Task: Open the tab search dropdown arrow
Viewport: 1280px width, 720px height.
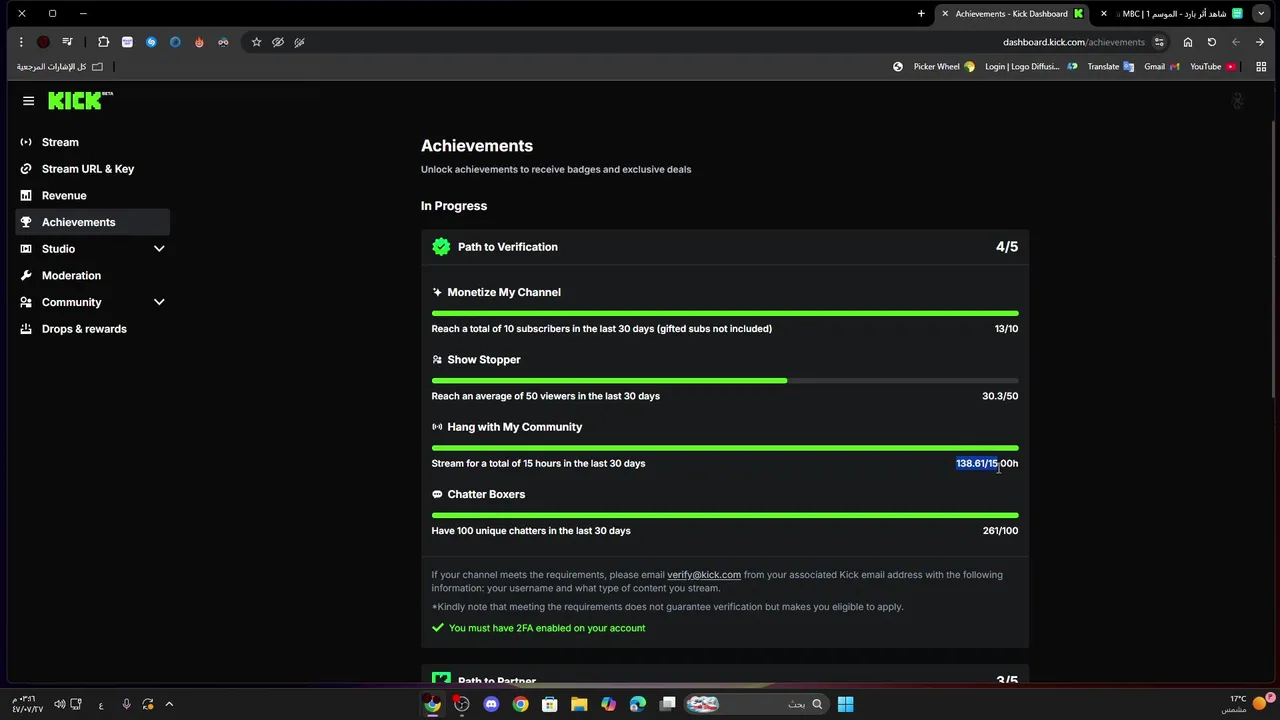Action: pos(1261,14)
